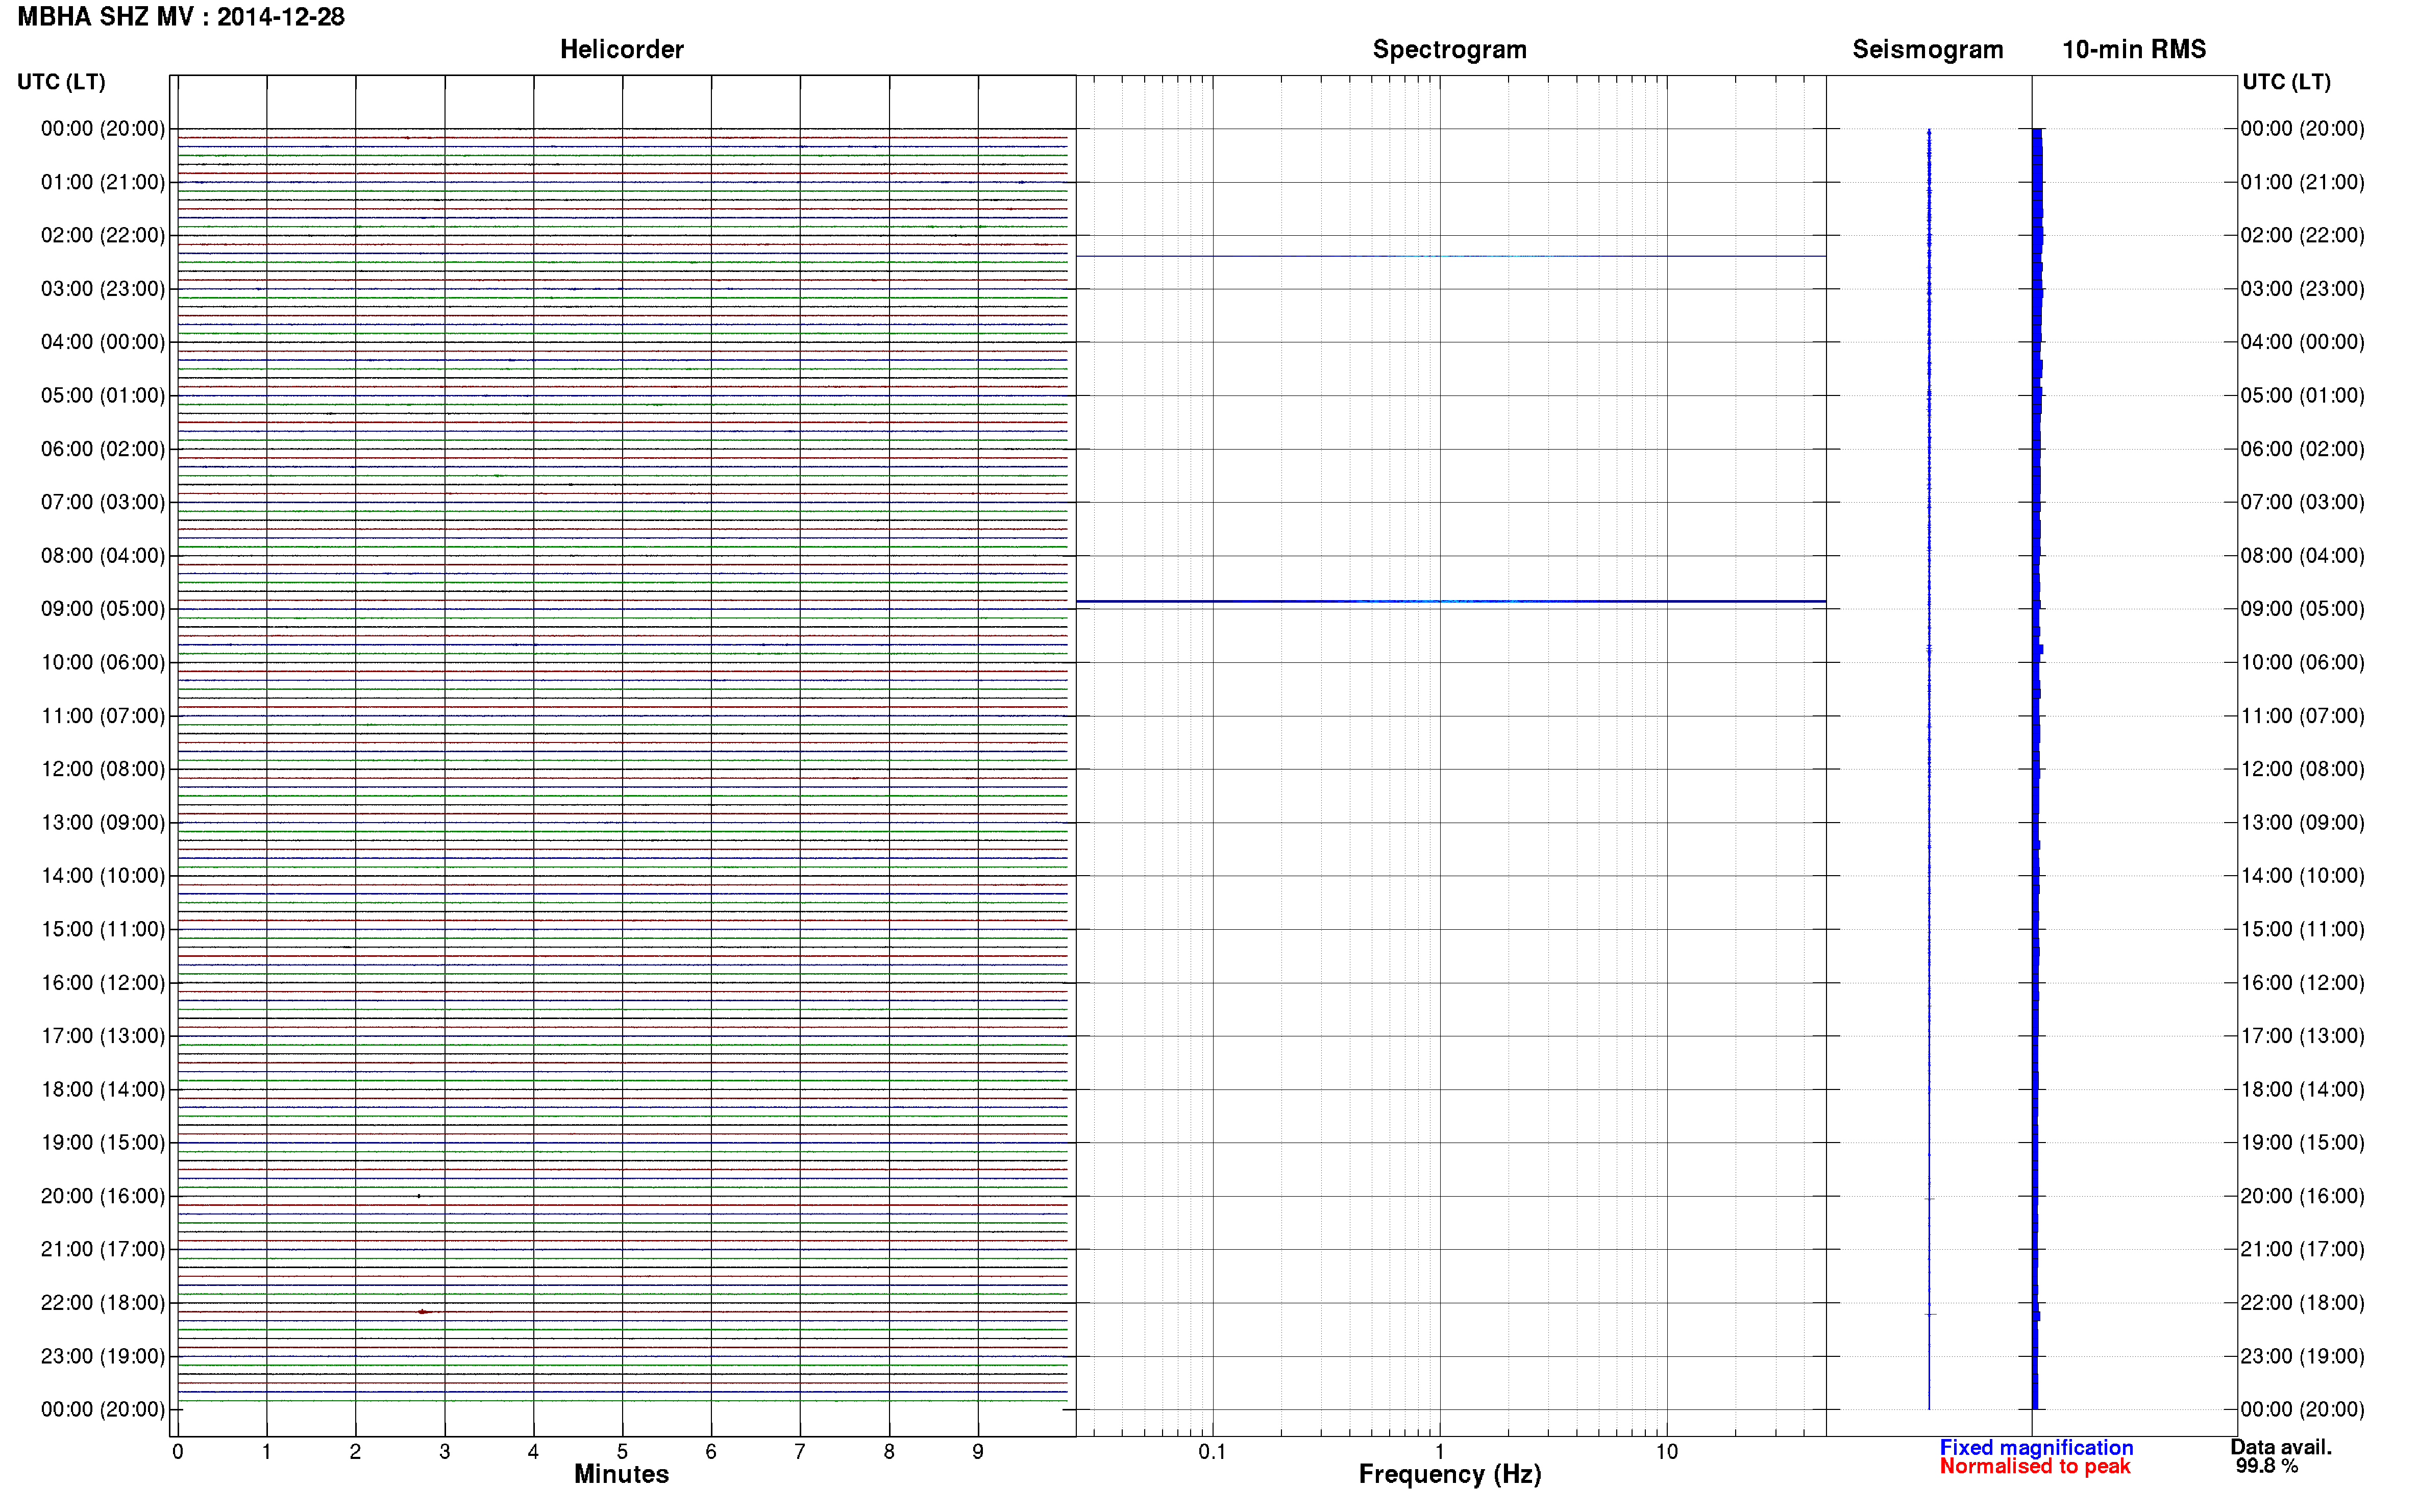Select "10:00 (06:00)" on the left time axis
2419x1512 pixels.
pyautogui.click(x=103, y=662)
